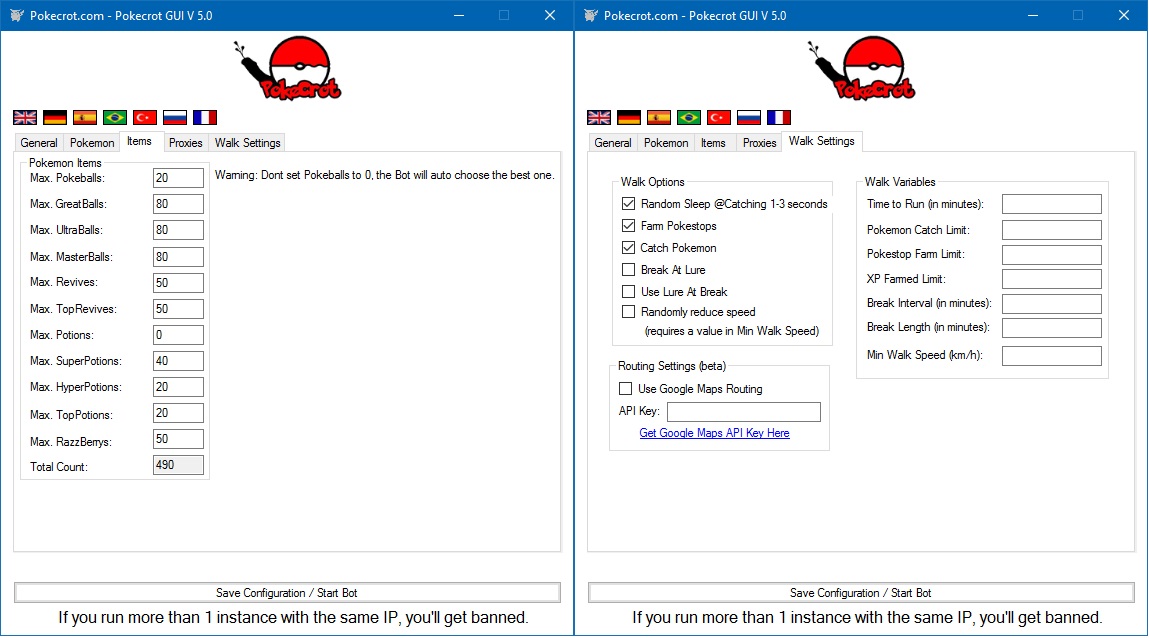
Task: Close the right Pokecrot window
Action: tap(1124, 15)
